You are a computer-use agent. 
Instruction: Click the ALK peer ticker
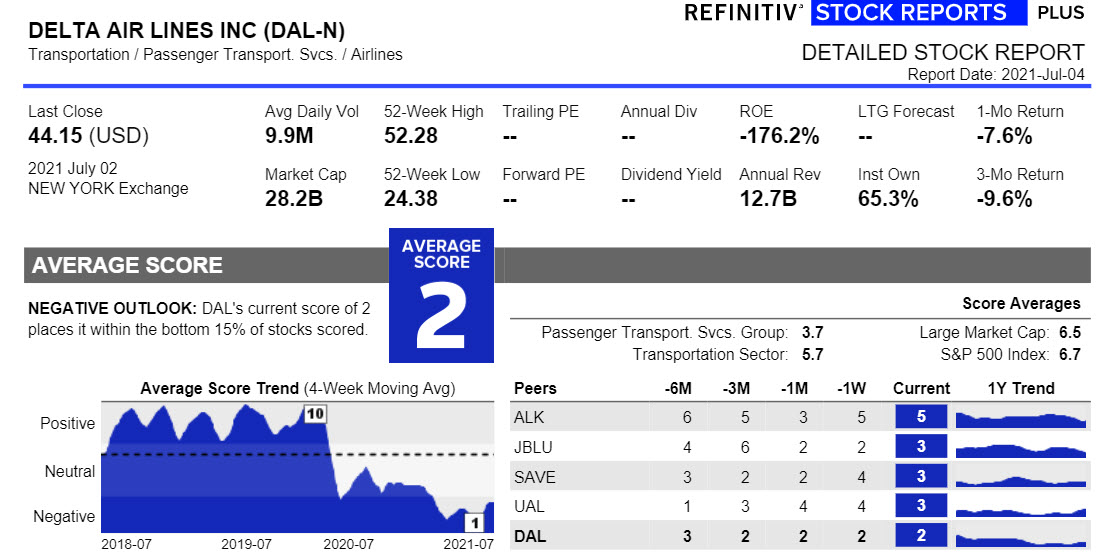coord(529,417)
